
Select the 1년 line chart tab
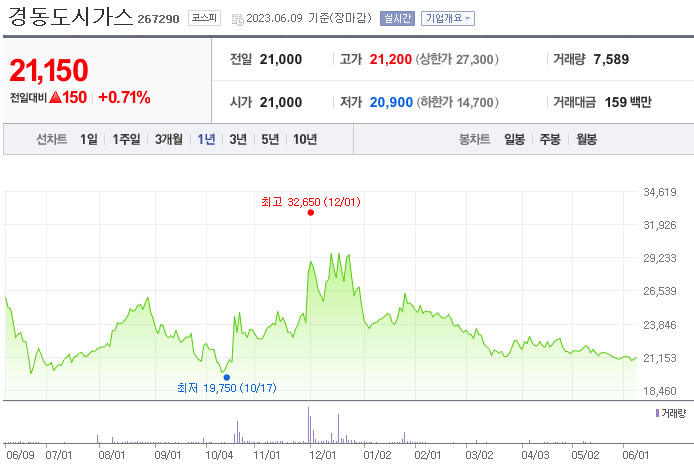206,139
